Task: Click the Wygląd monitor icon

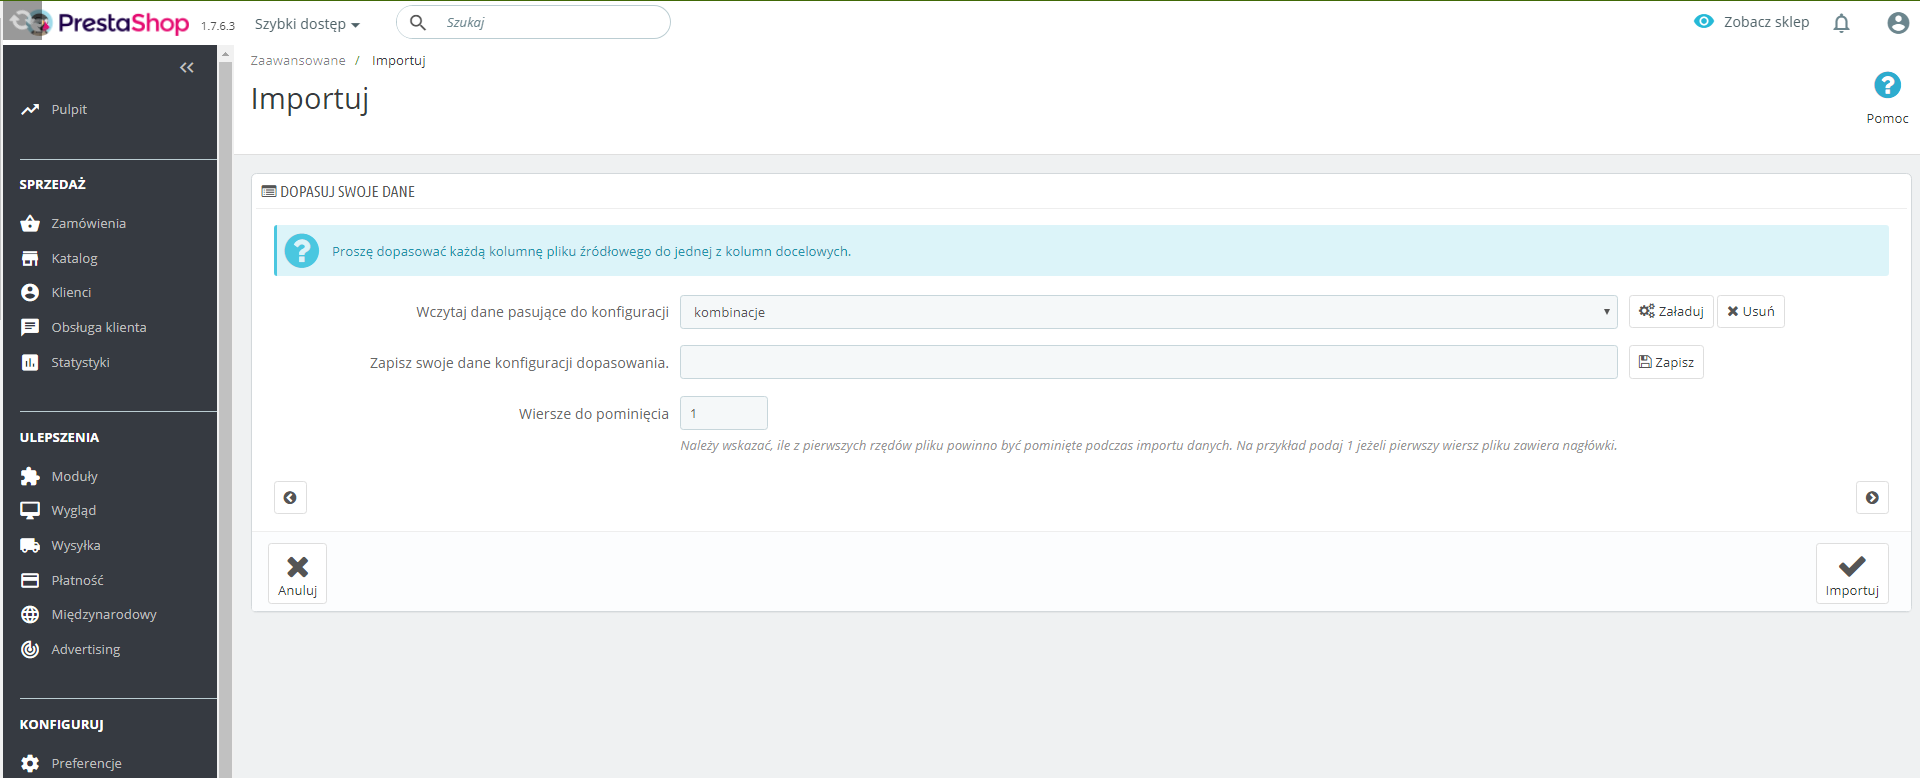Action: [30, 510]
